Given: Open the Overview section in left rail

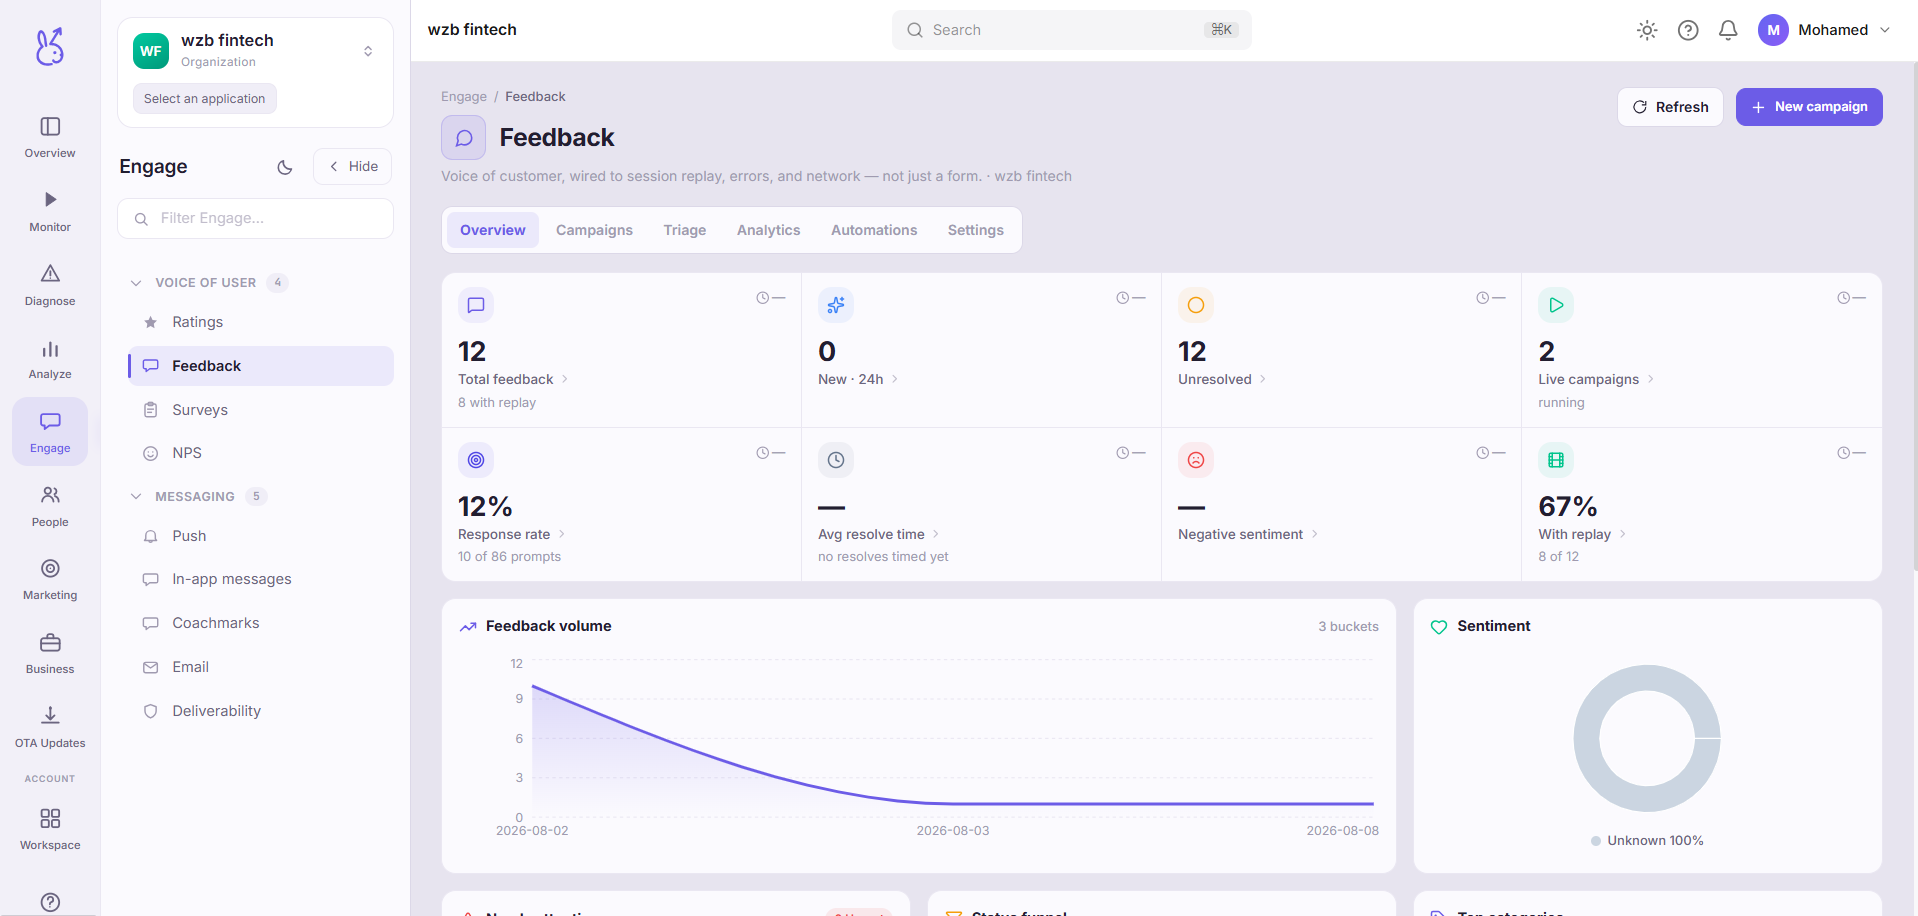Looking at the screenshot, I should coord(50,138).
